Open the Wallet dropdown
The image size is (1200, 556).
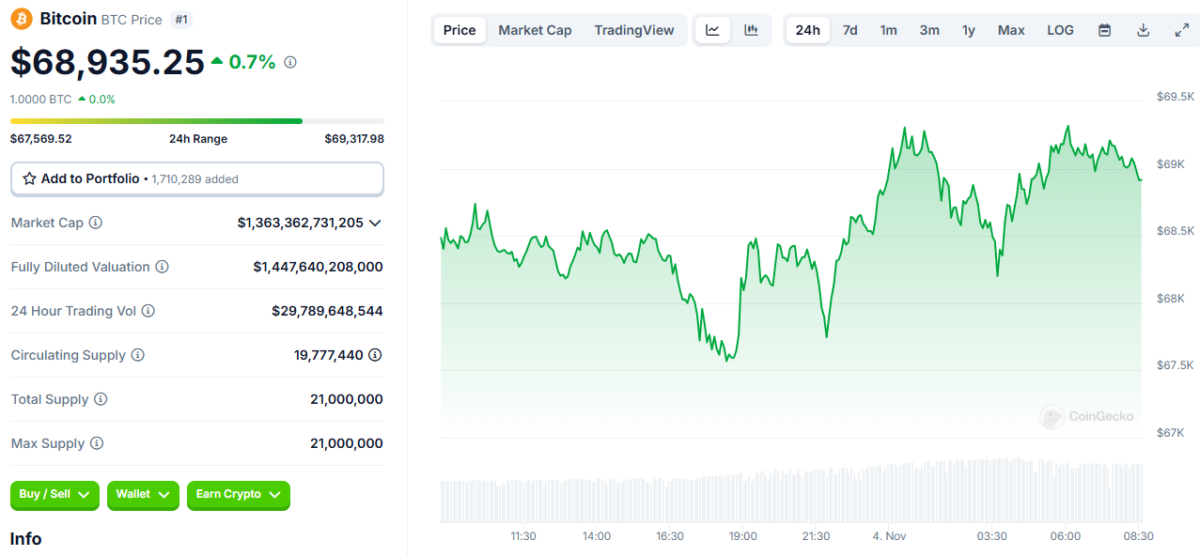pyautogui.click(x=143, y=495)
